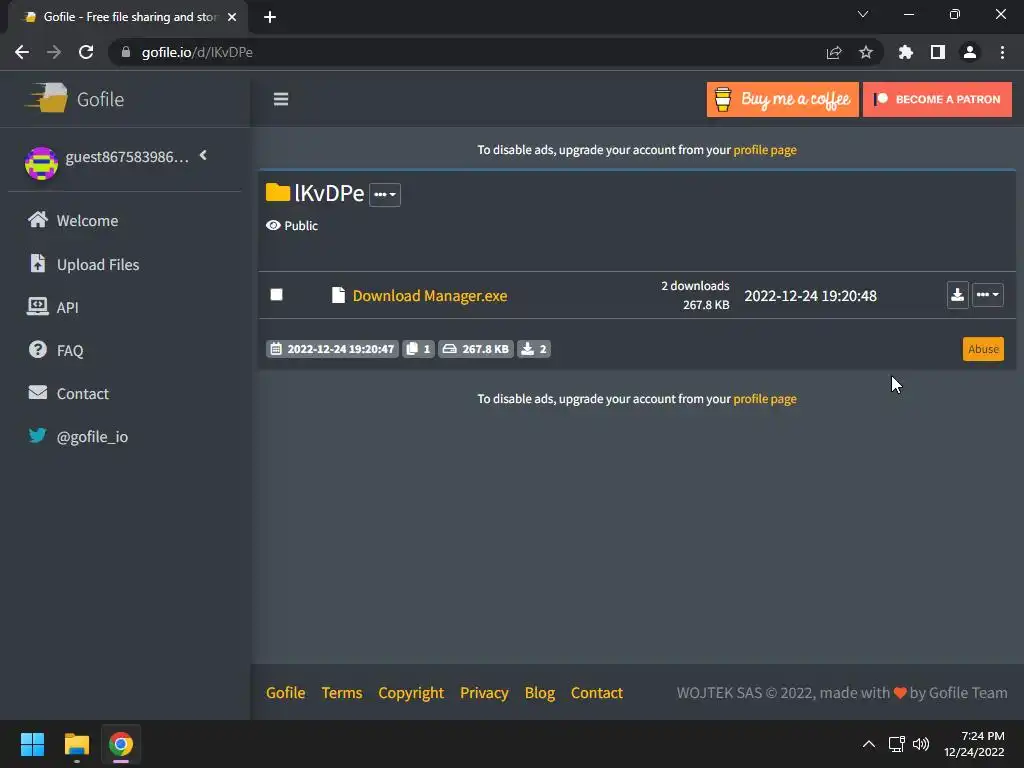Click the Buy me a coffee button

point(782,99)
